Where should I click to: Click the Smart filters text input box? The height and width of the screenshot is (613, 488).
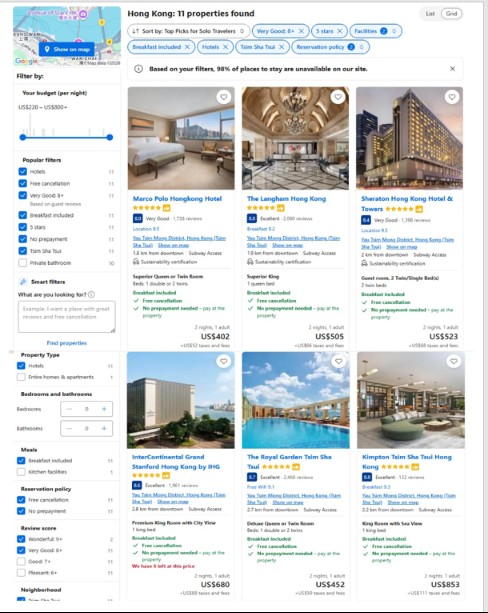pos(66,317)
